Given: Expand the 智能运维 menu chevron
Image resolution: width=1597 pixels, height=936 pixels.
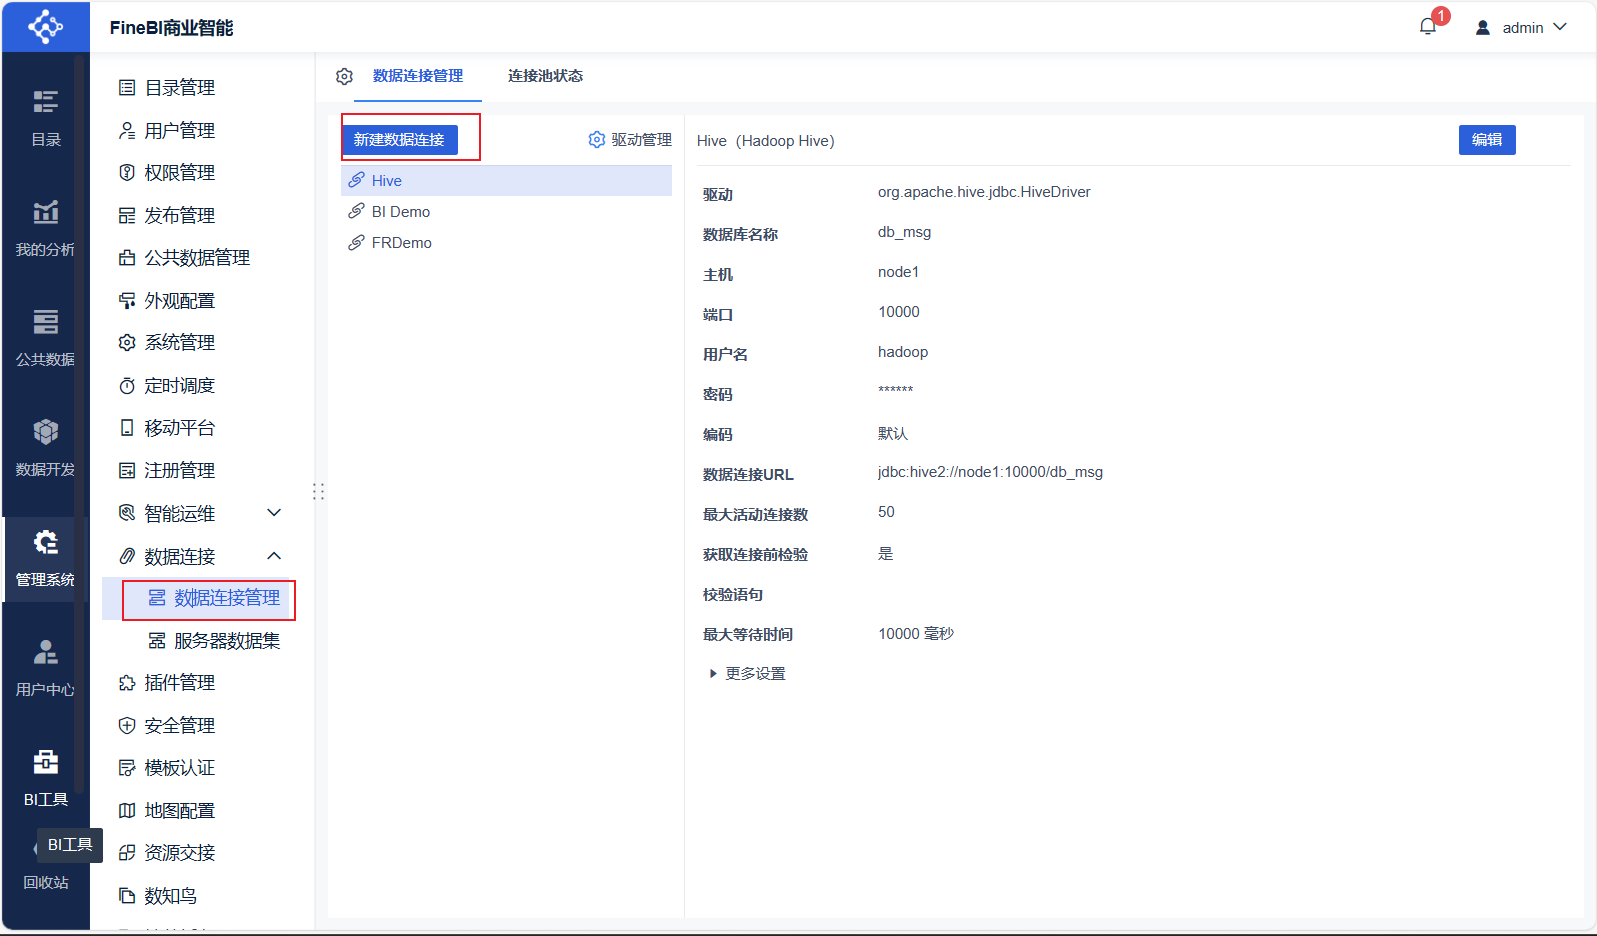Looking at the screenshot, I should pyautogui.click(x=274, y=513).
